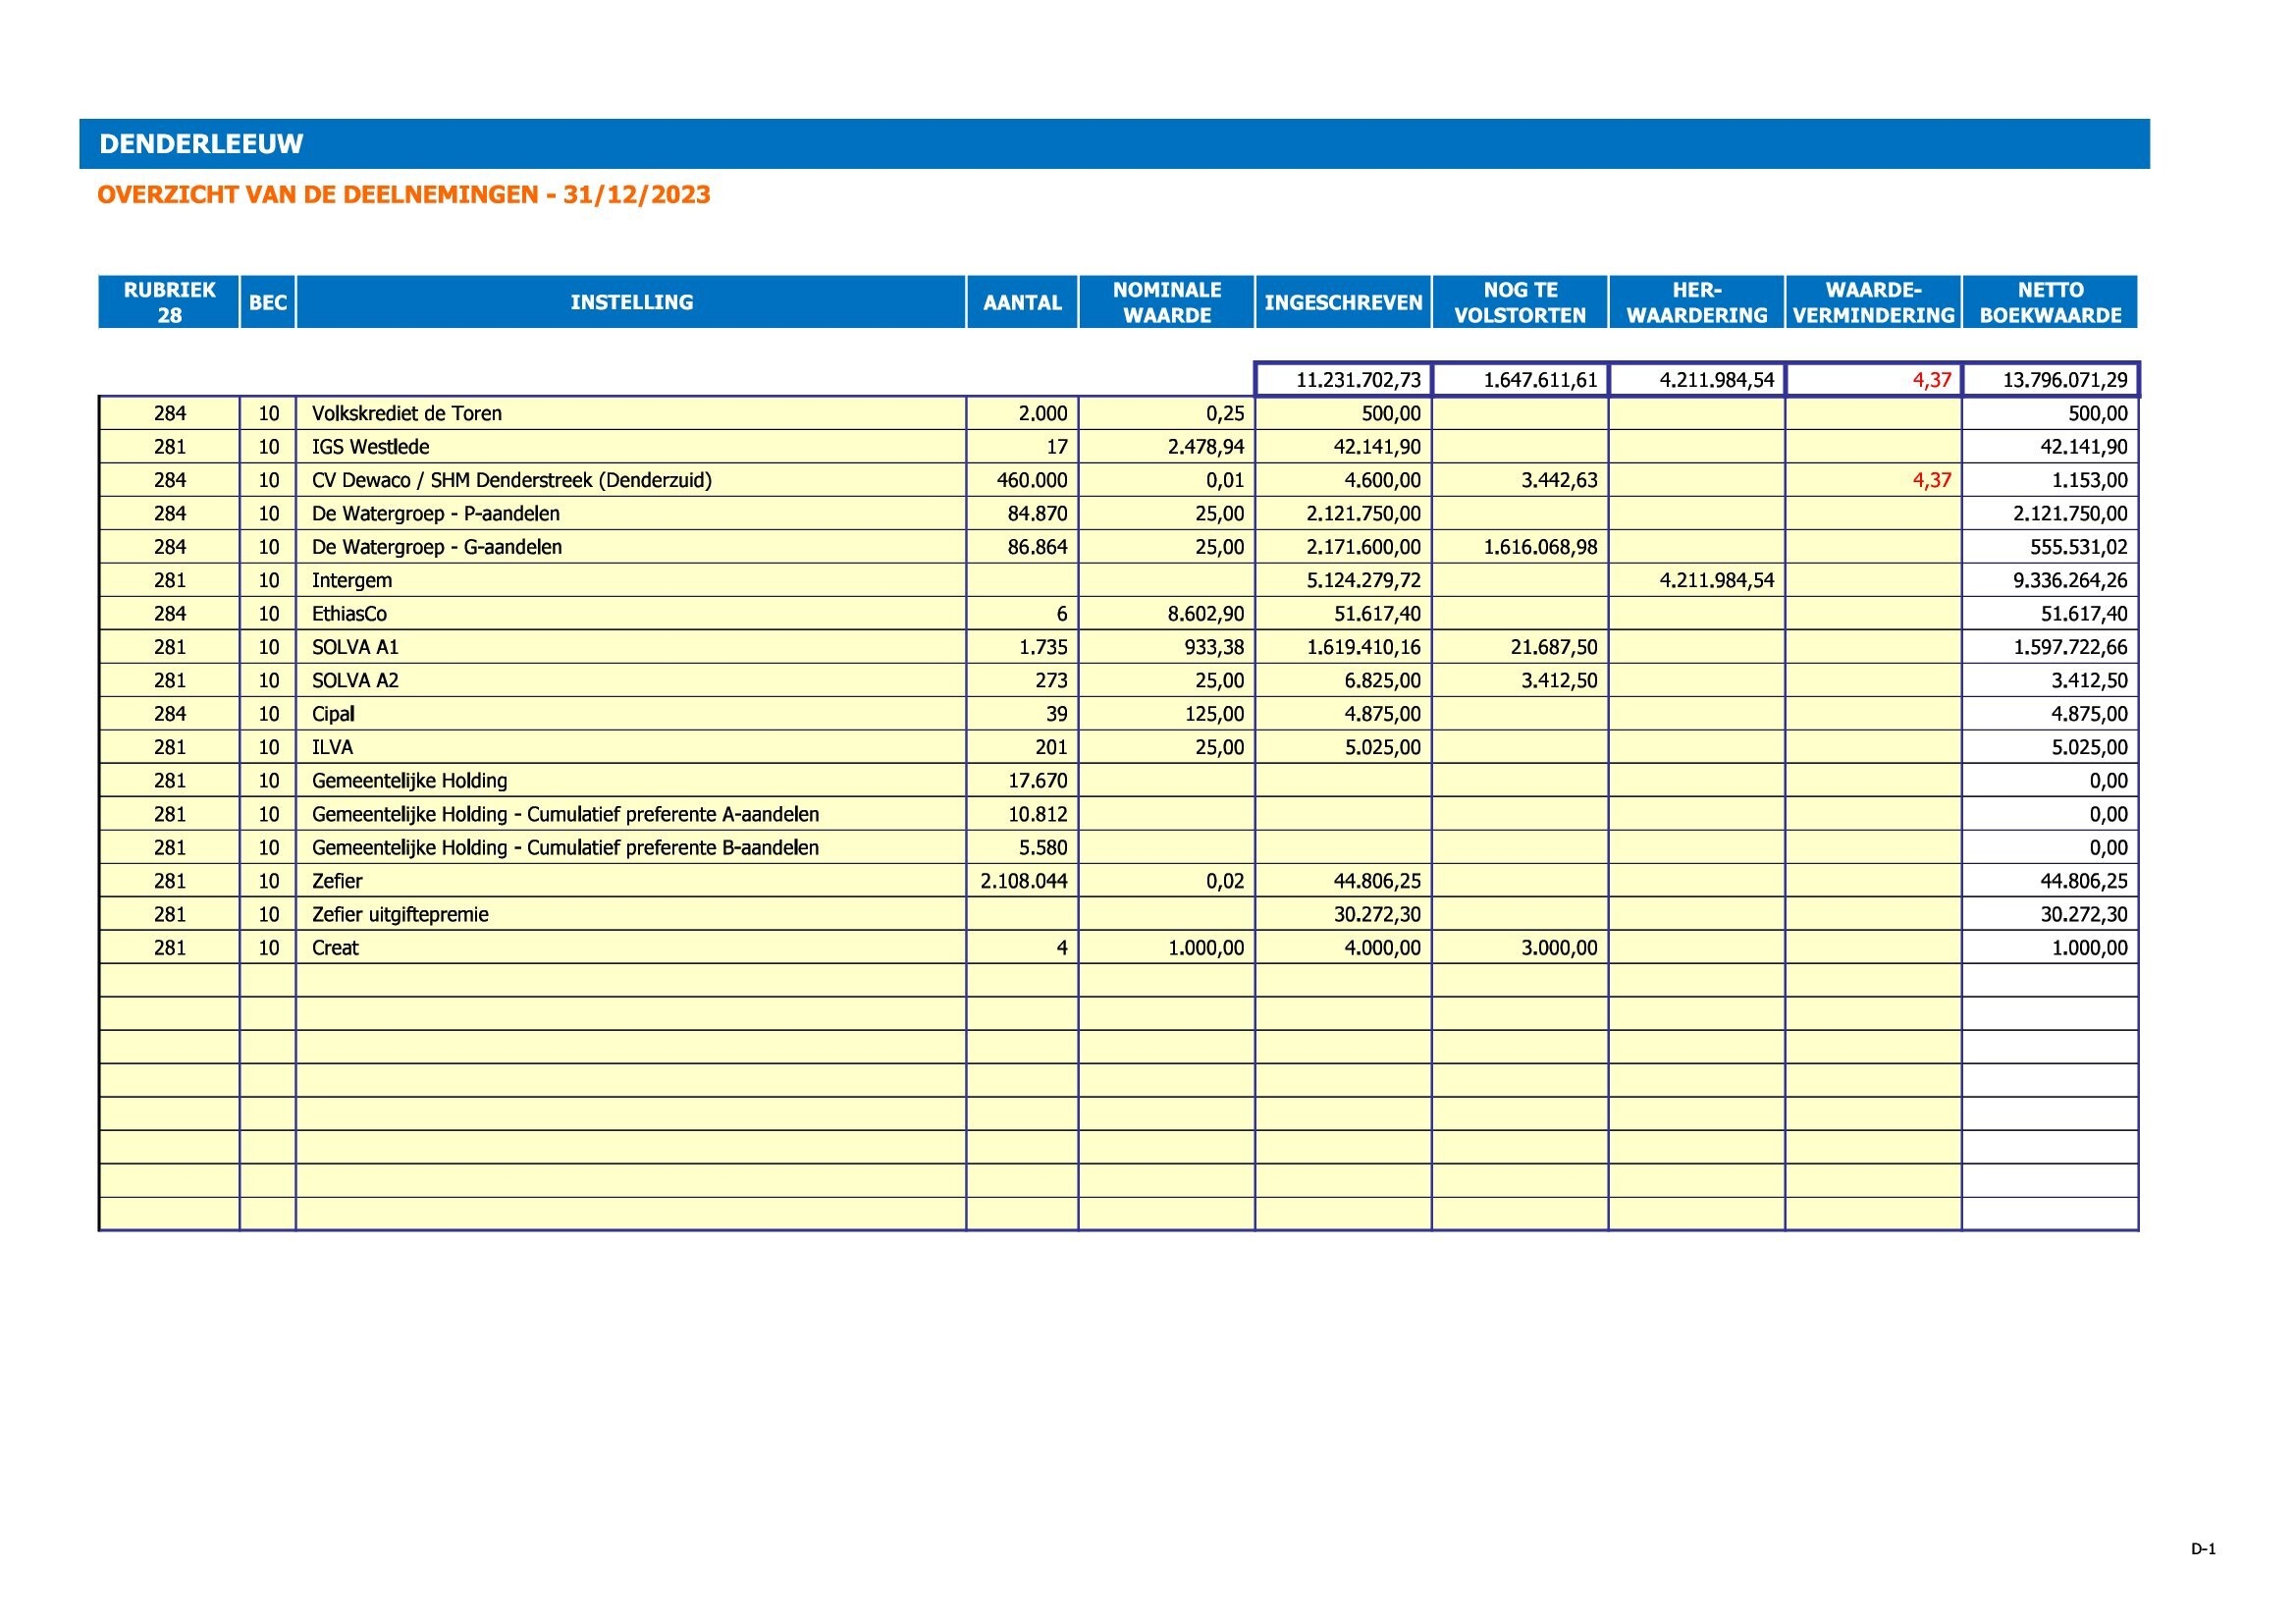Select nog te volstorten 3.442,63
Screen dimensions: 2296x1624
point(1520,480)
